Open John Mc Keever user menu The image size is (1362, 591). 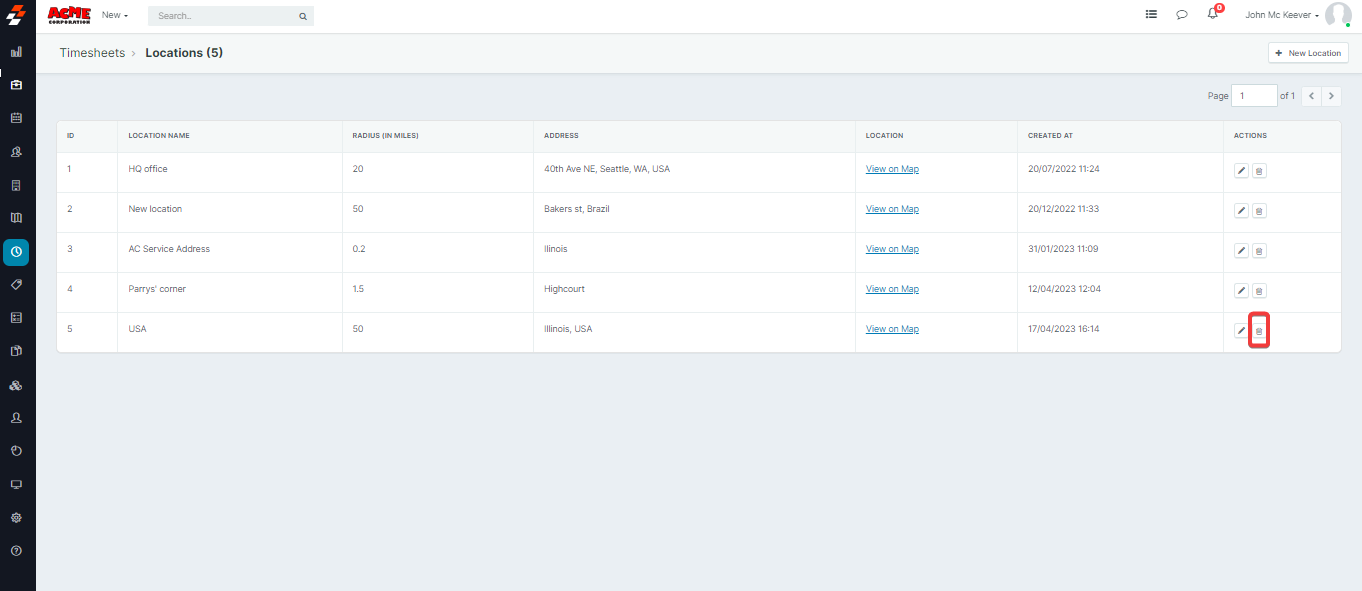[1281, 15]
